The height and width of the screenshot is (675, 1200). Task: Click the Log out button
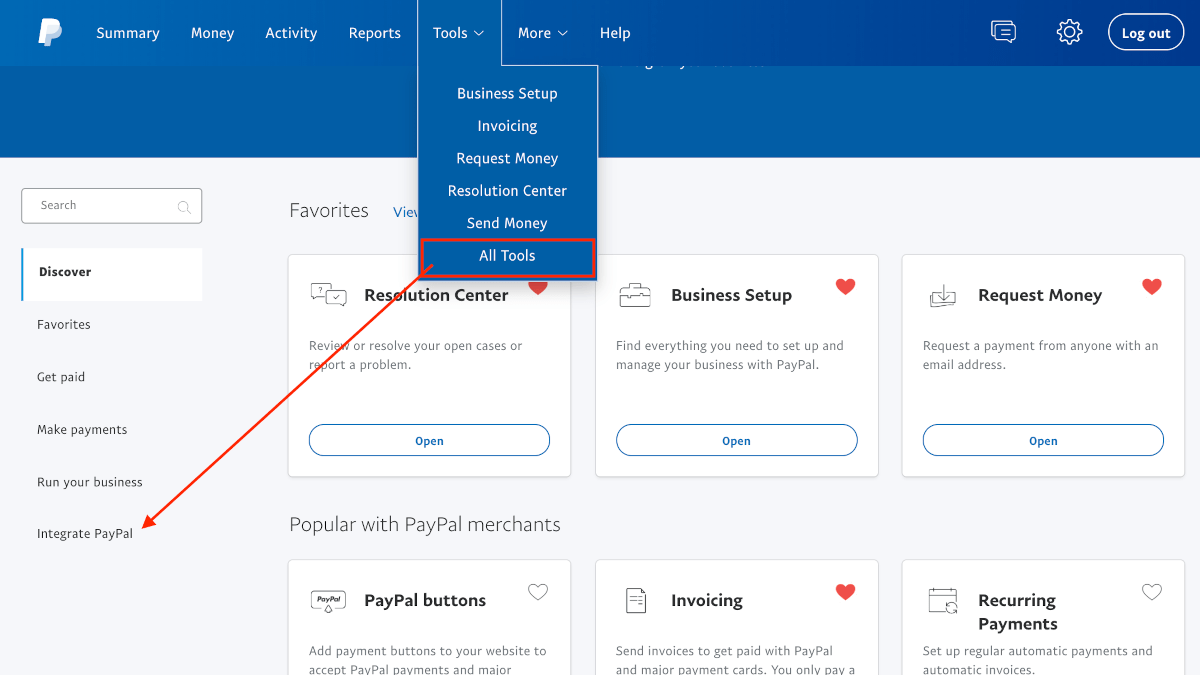[x=1146, y=33]
